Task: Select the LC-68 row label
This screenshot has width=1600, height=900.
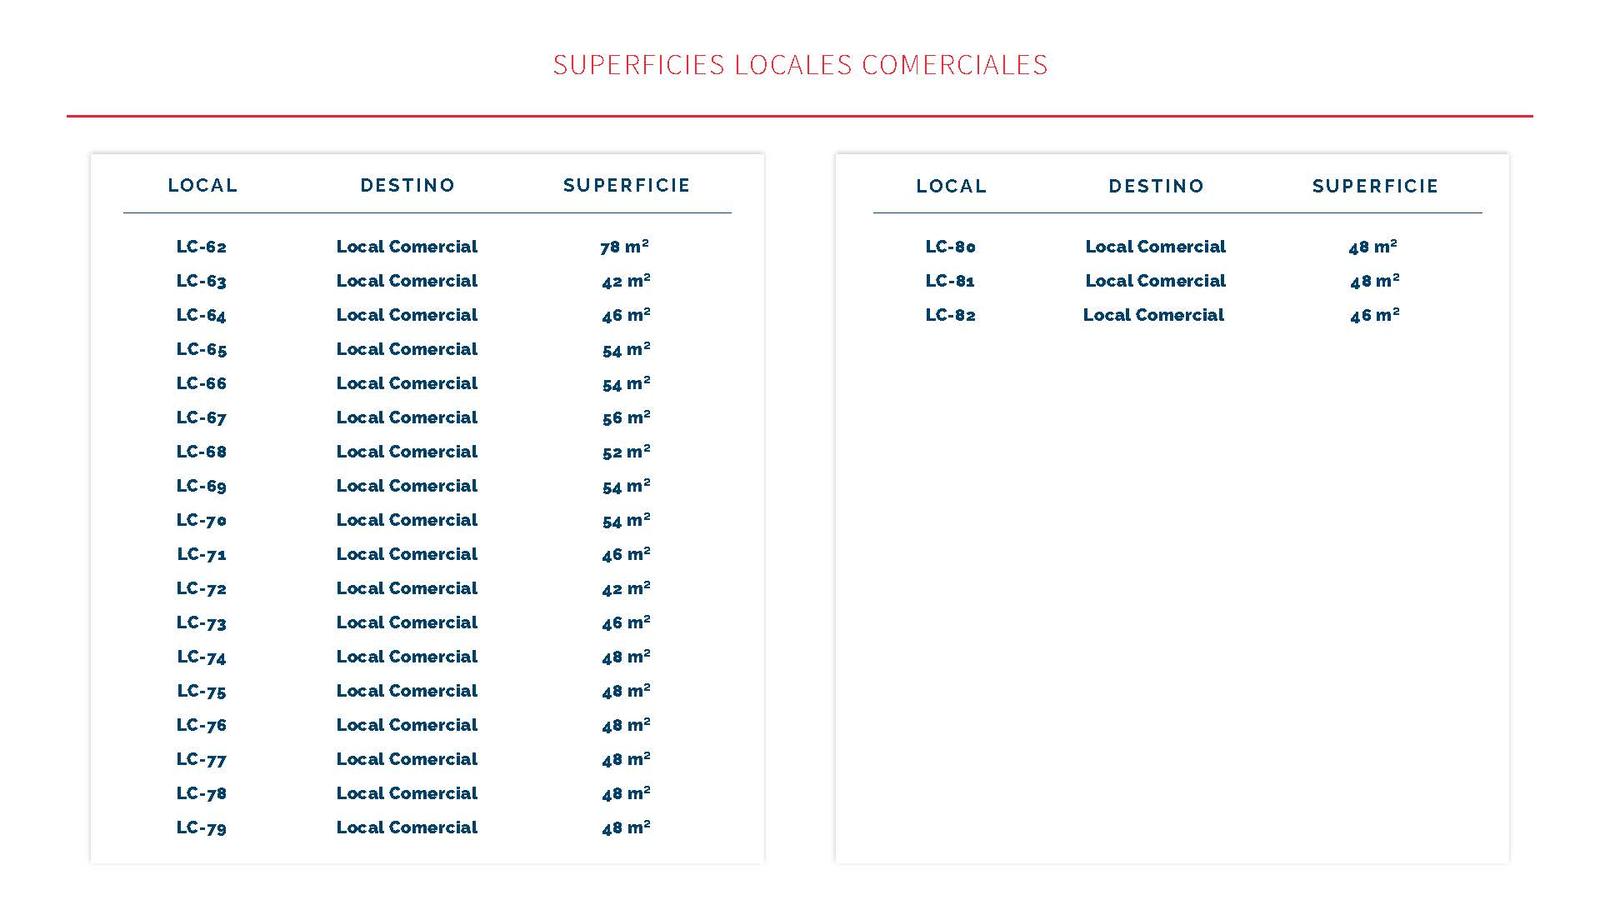Action: [201, 452]
